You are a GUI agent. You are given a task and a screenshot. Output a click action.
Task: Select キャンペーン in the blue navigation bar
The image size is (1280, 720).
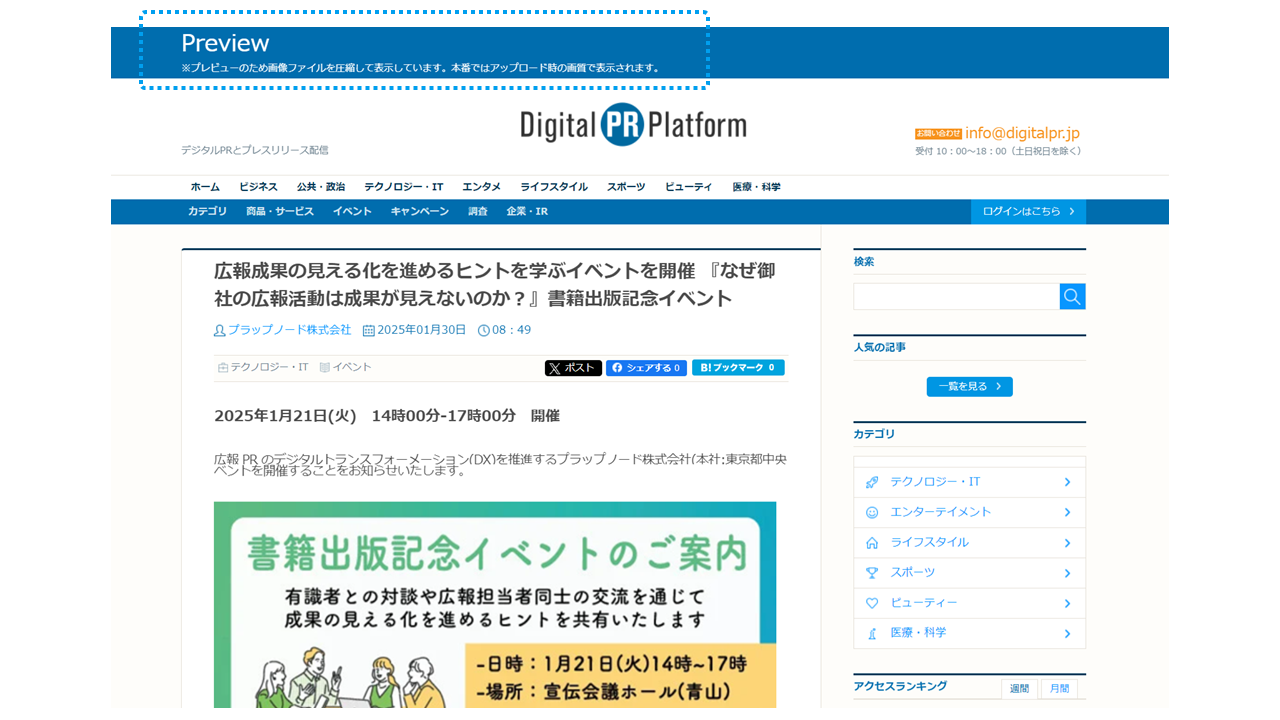419,212
